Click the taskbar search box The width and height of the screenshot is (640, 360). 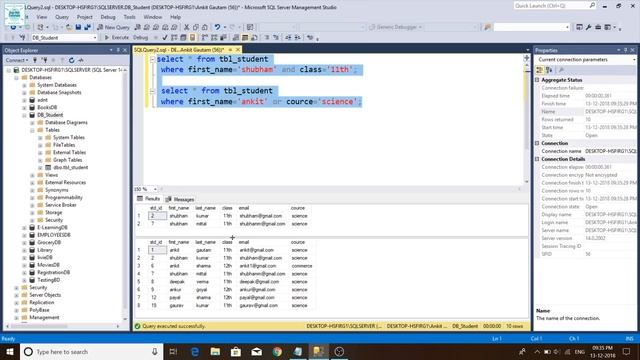click(x=91, y=351)
